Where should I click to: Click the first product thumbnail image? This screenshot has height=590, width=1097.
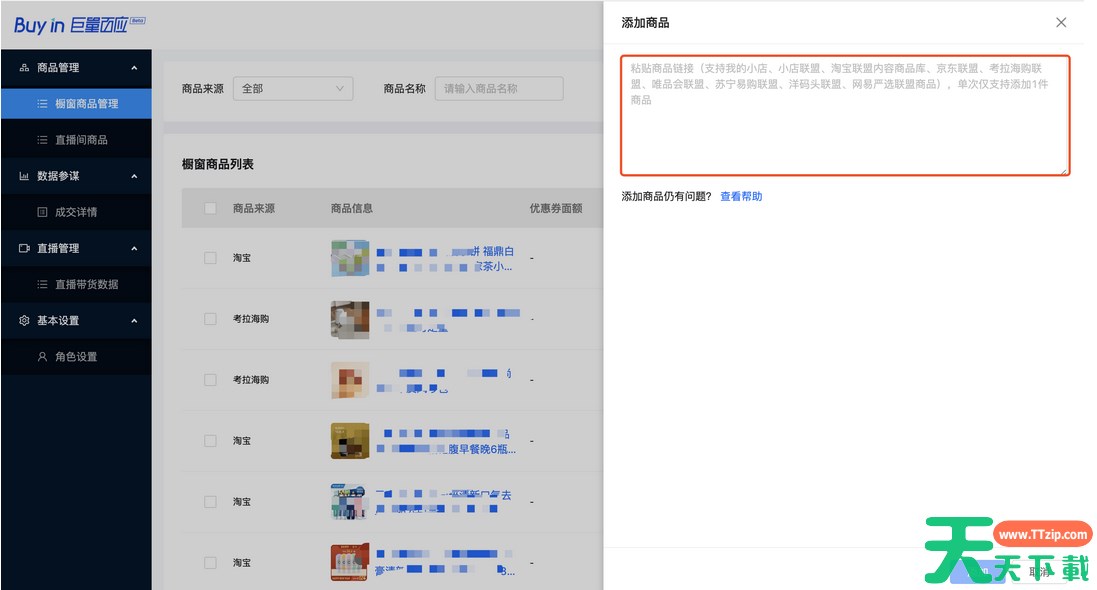[x=350, y=258]
